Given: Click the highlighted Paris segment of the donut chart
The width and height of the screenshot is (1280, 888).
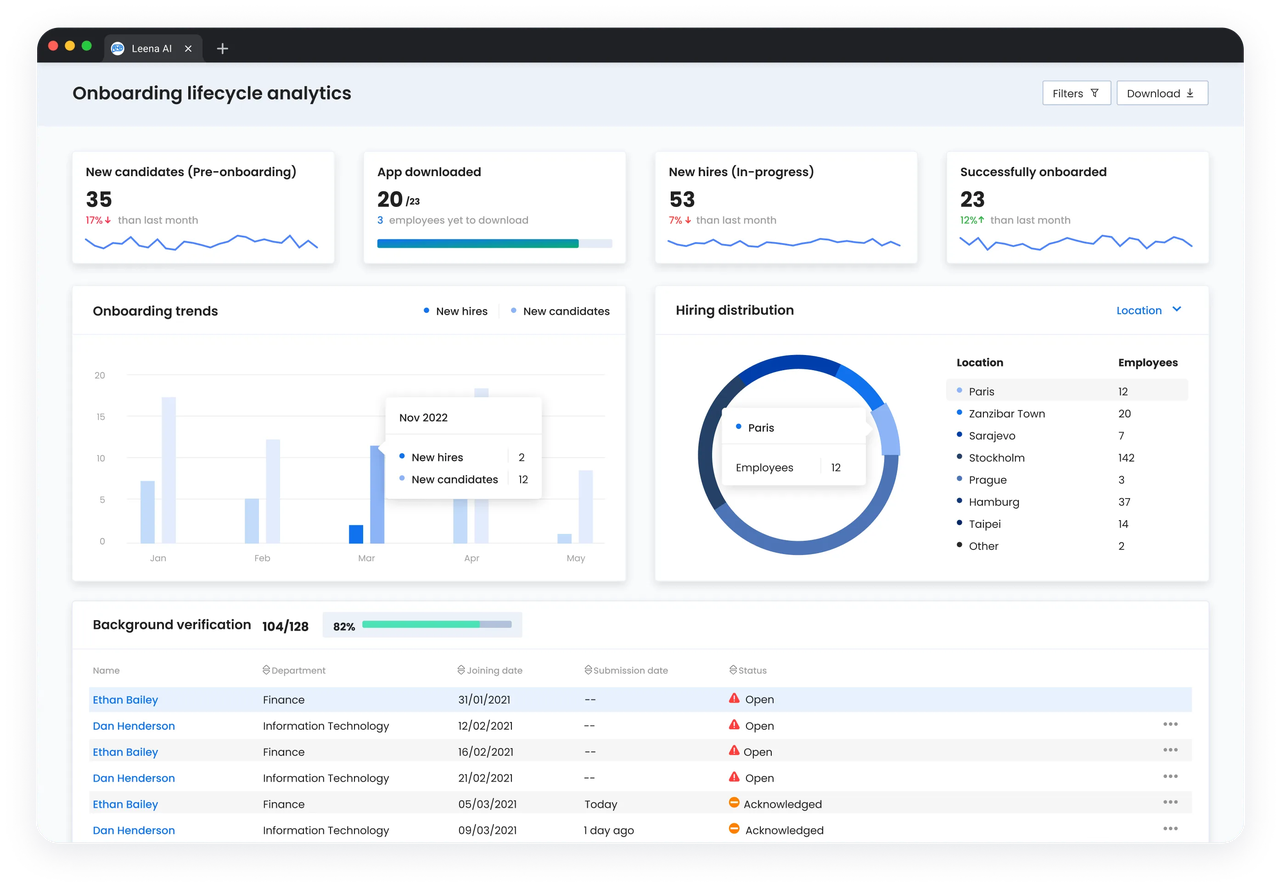Looking at the screenshot, I should (x=886, y=430).
